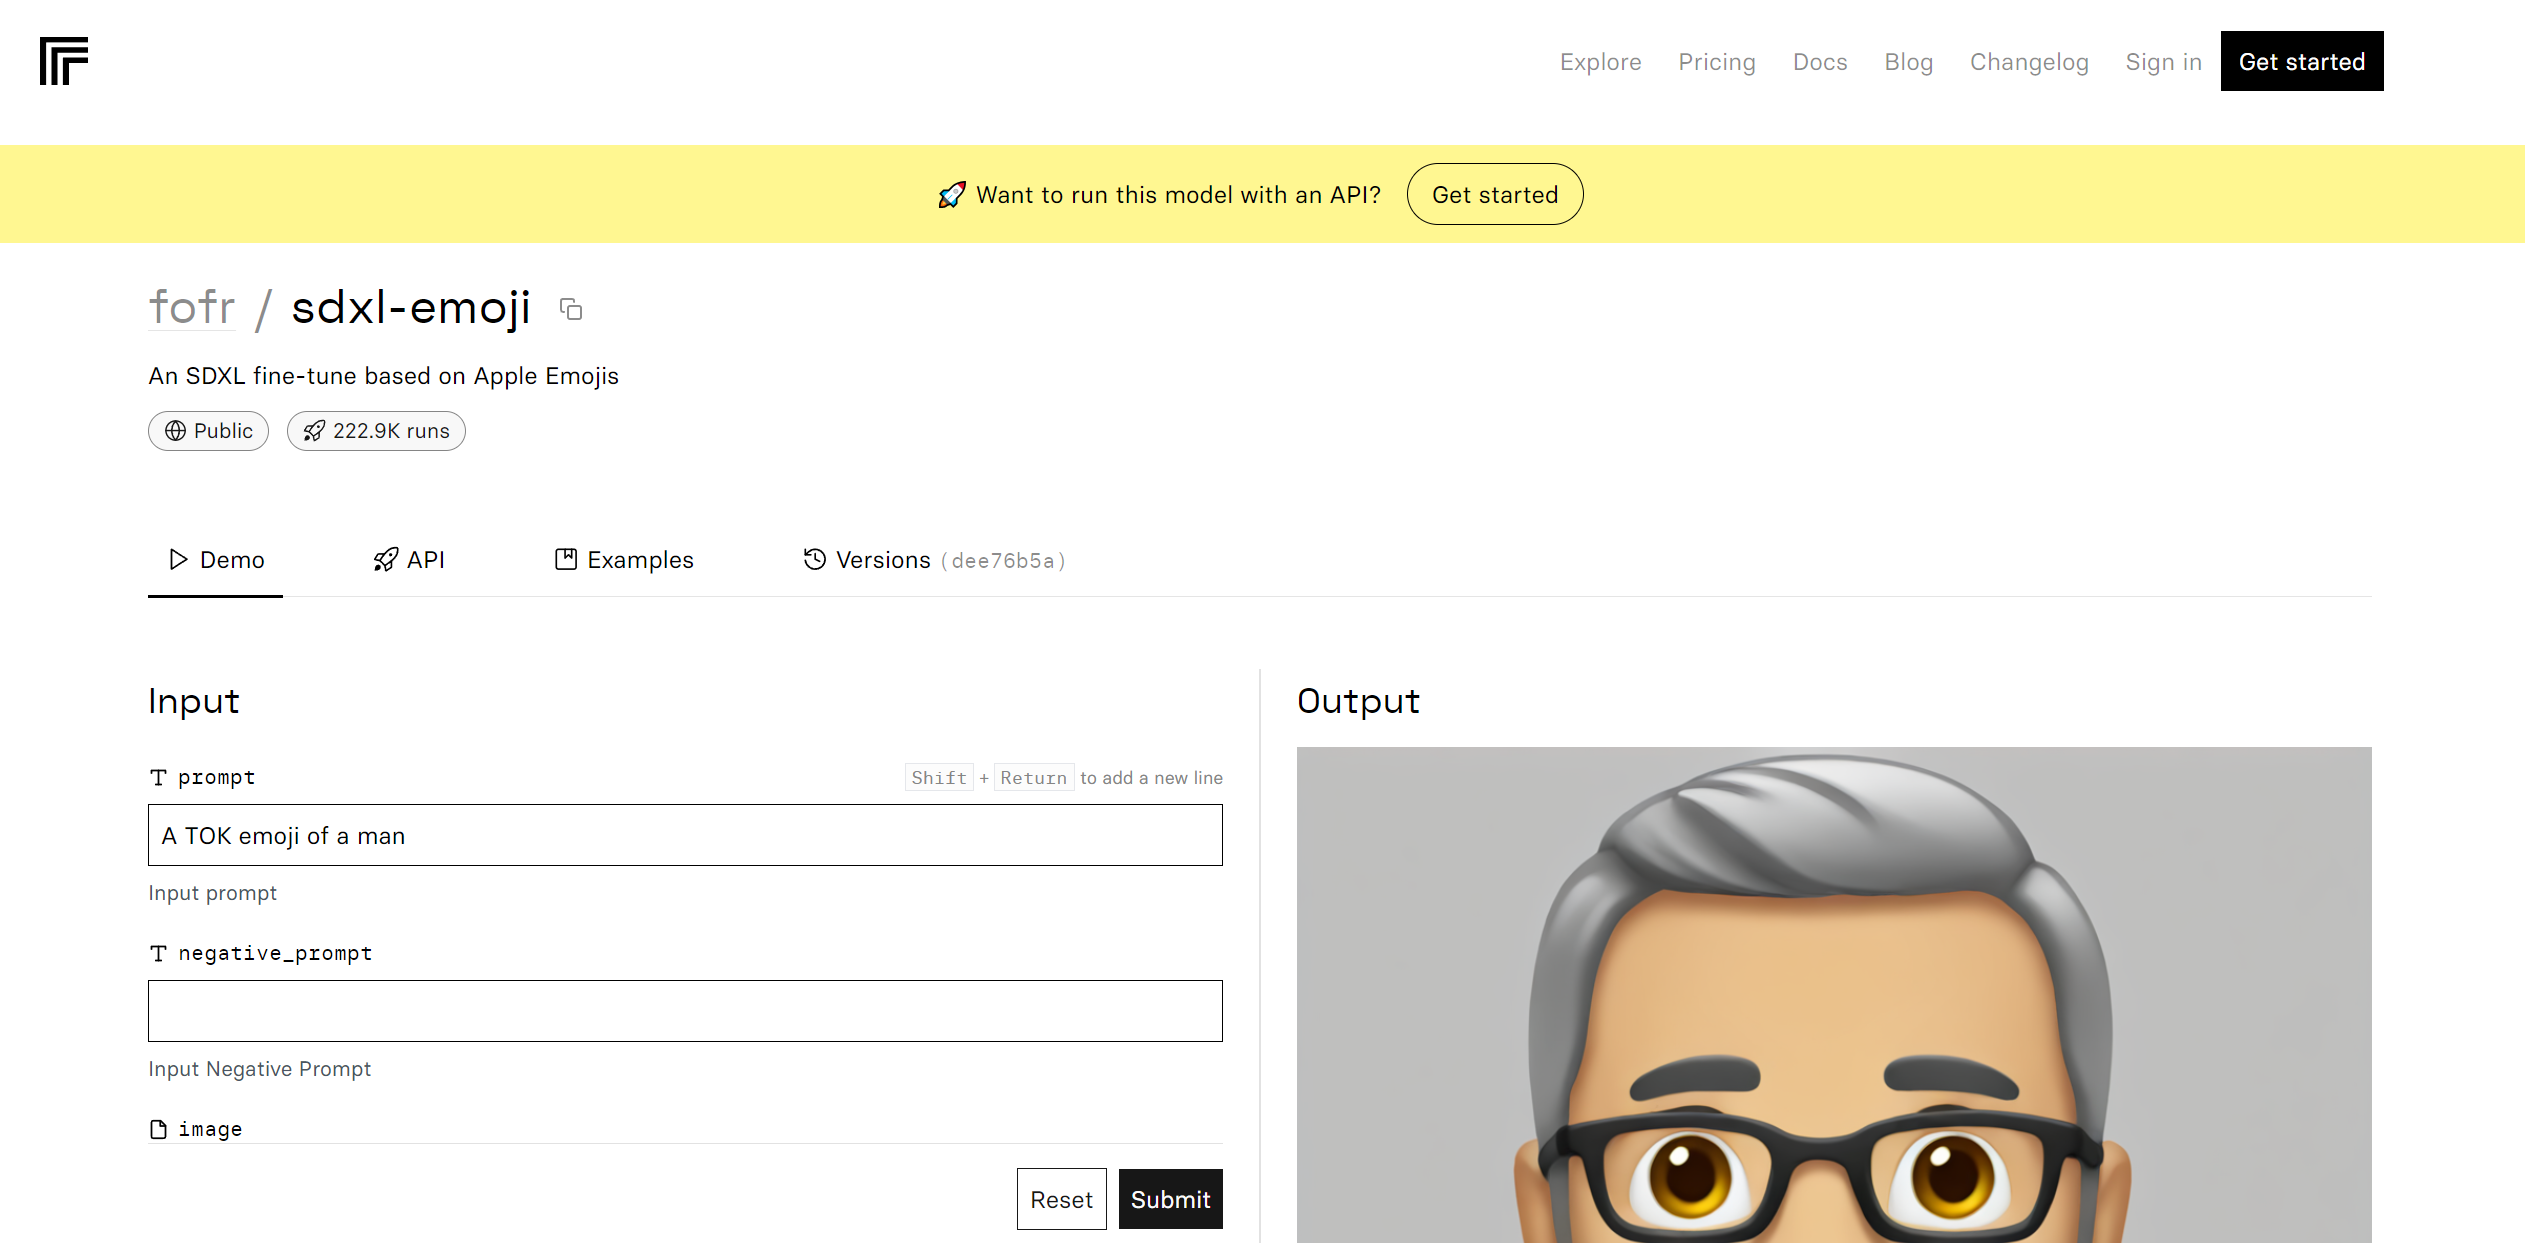Viewport: 2525px width, 1243px height.
Task: Focus the negative_prompt text field
Action: pyautogui.click(x=685, y=1011)
